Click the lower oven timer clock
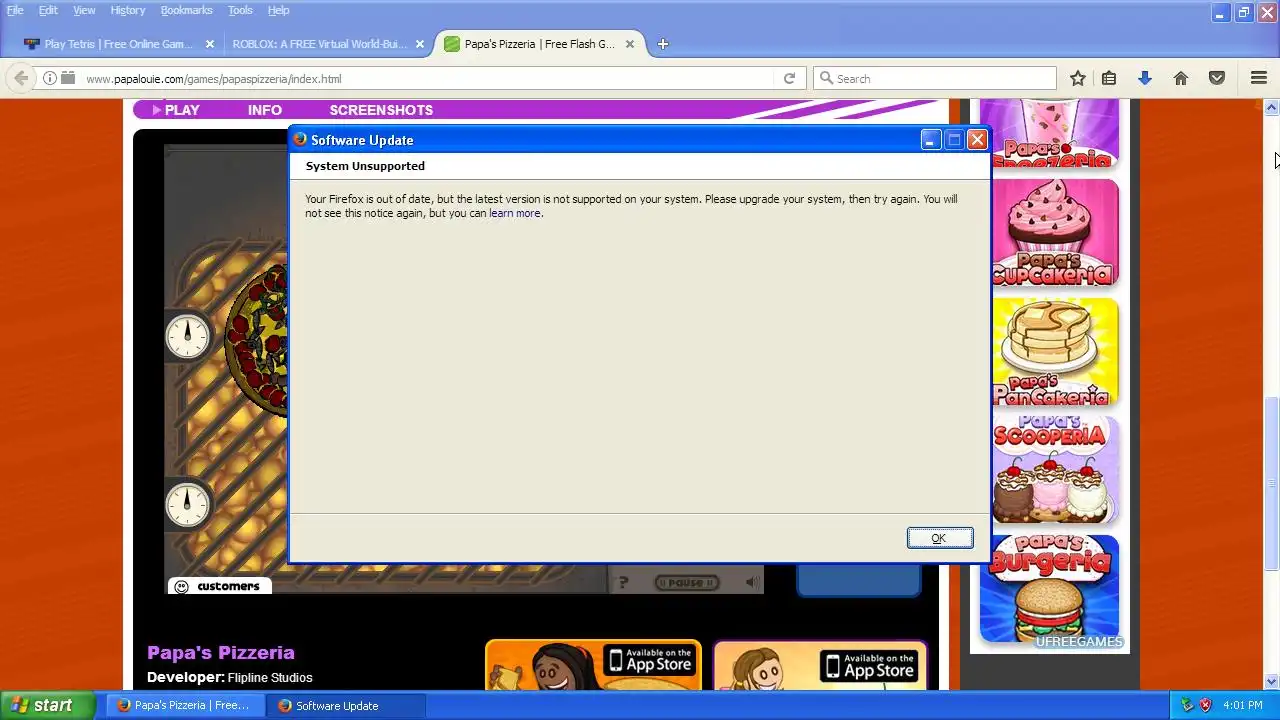The height and width of the screenshot is (720, 1280). (187, 504)
